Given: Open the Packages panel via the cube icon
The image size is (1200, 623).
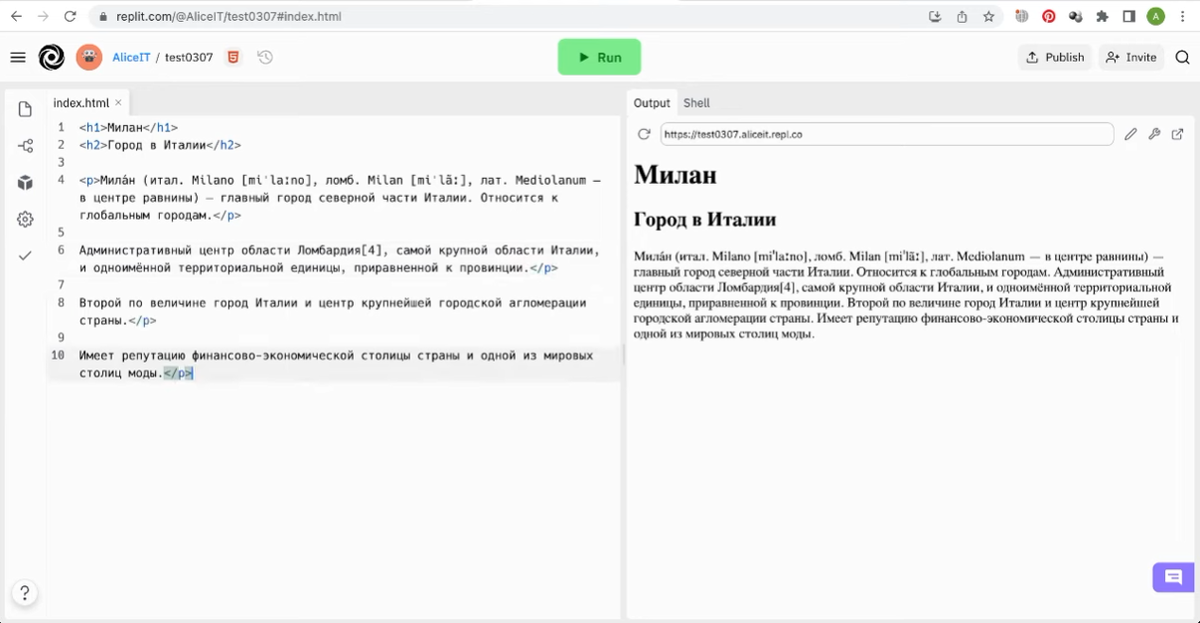Looking at the screenshot, I should click(24, 181).
